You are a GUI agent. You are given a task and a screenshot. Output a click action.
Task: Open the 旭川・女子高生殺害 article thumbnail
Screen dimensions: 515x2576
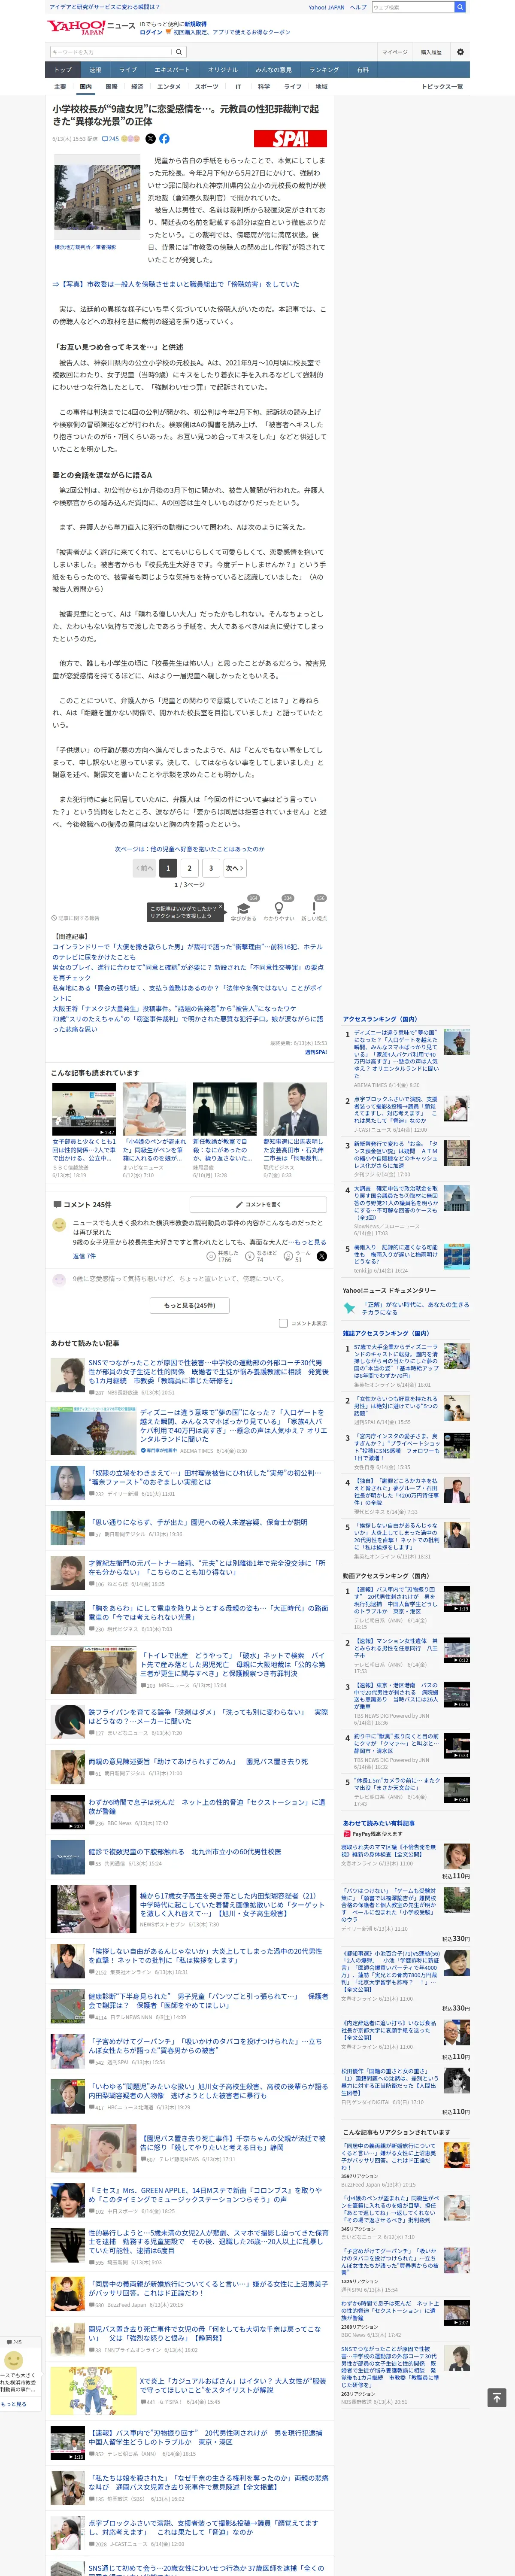tap(93, 1909)
